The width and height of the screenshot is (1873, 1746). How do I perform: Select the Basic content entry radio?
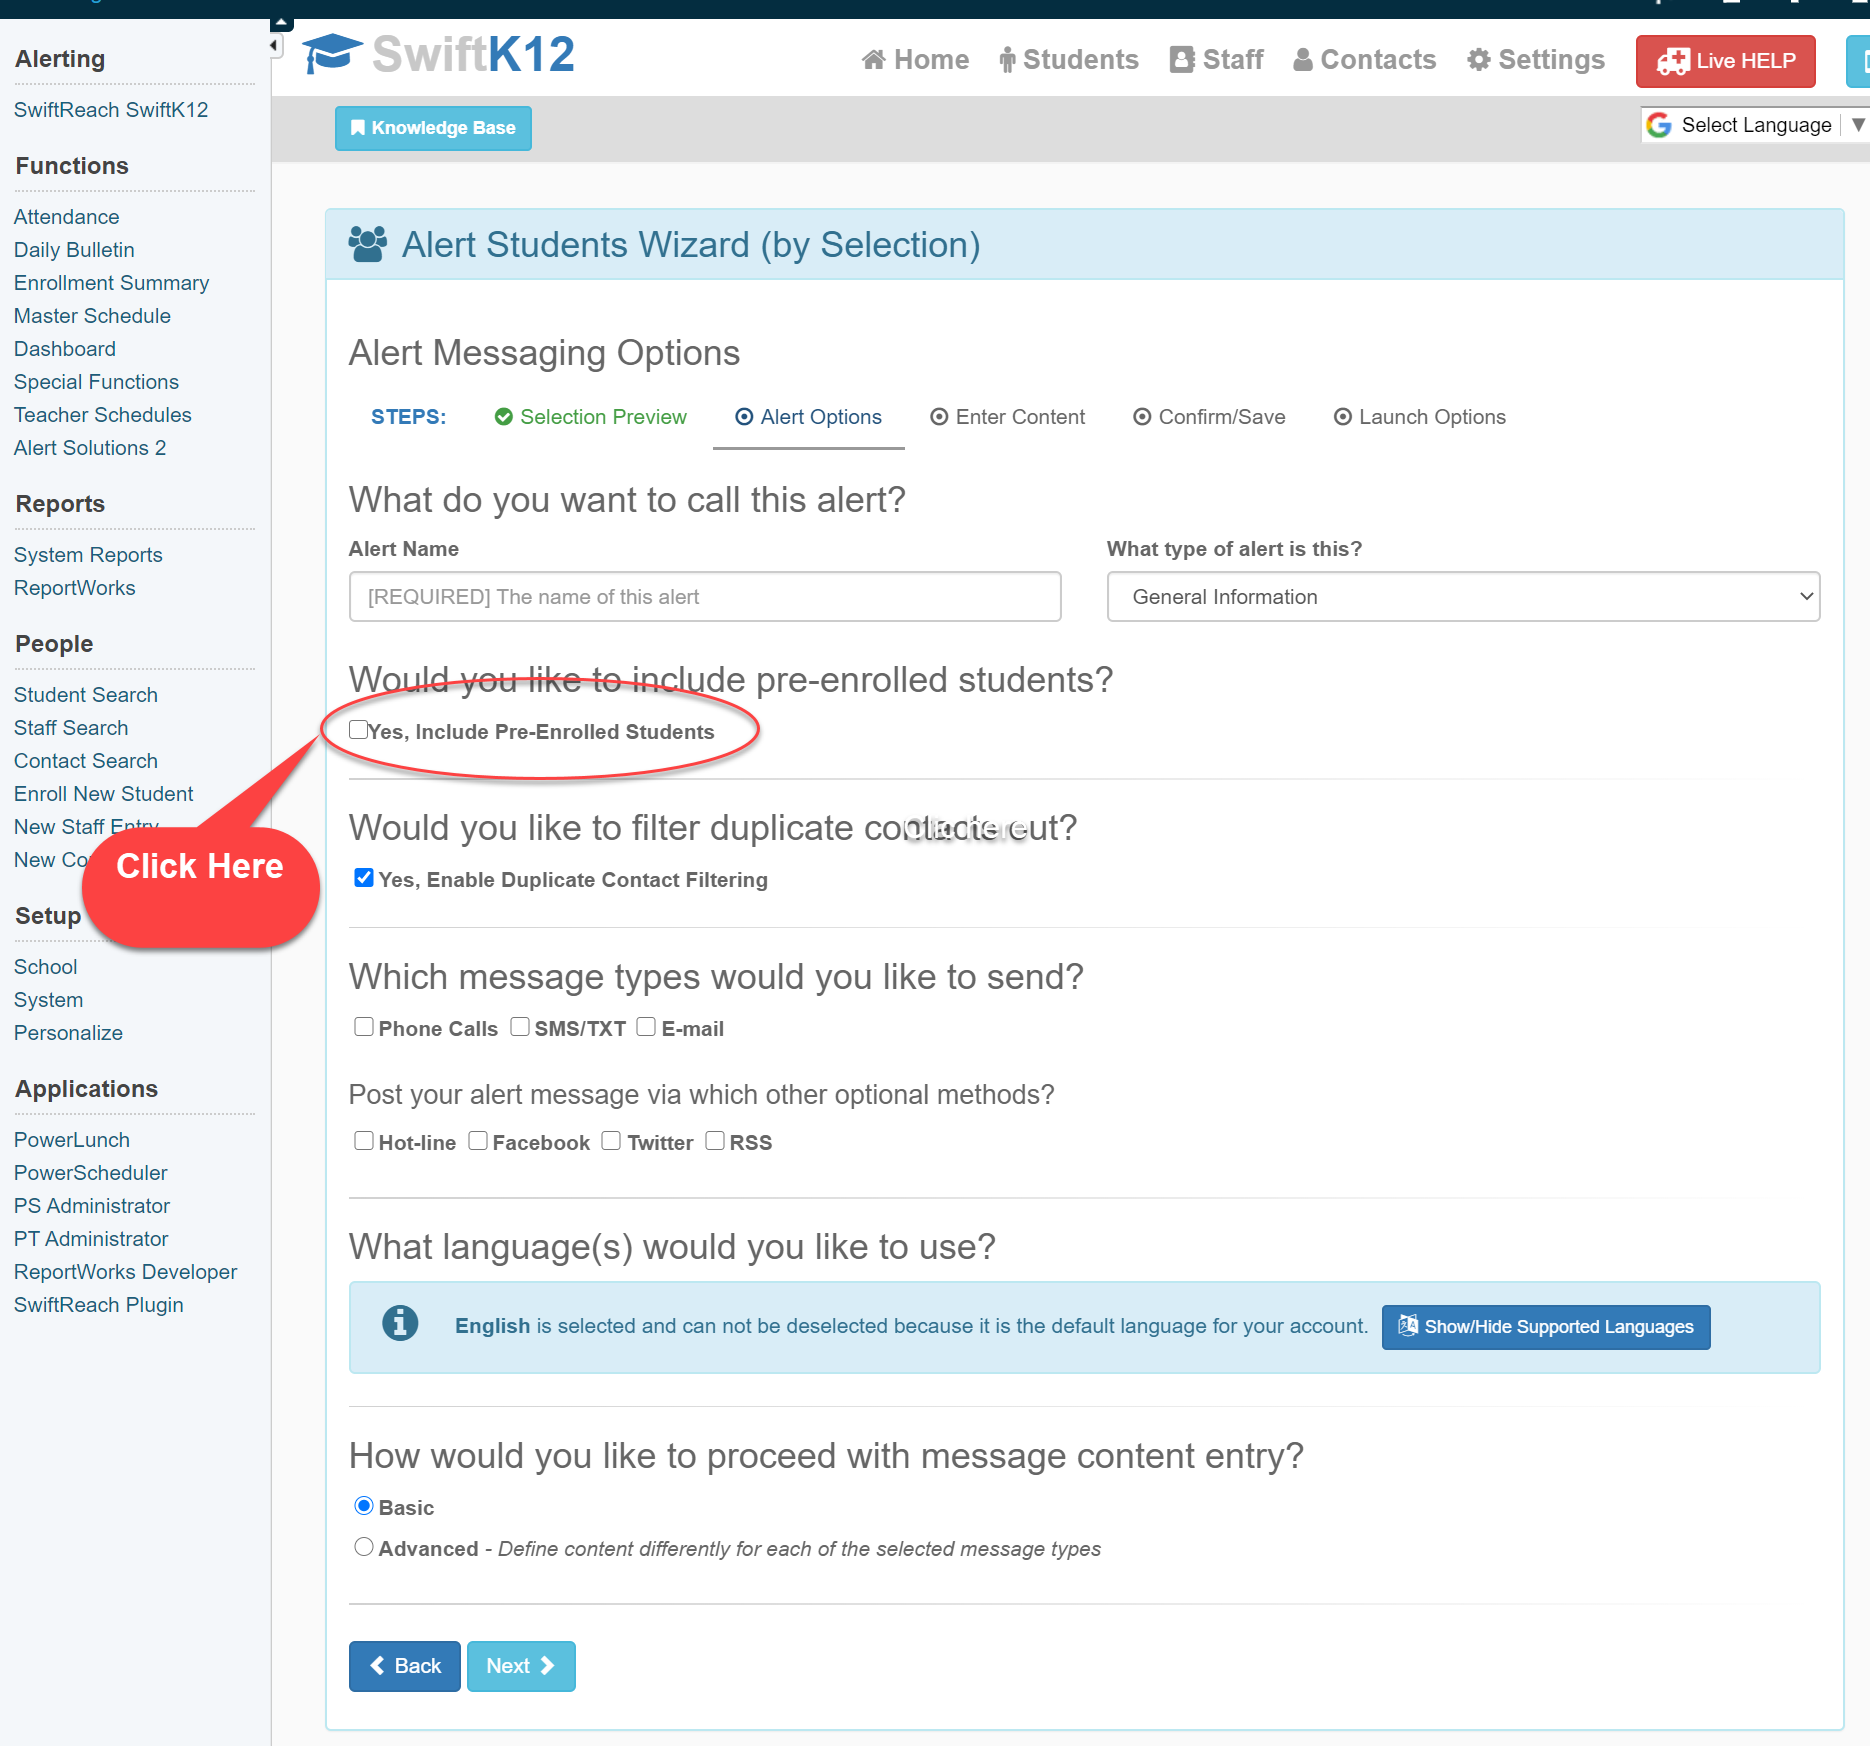pos(364,1506)
